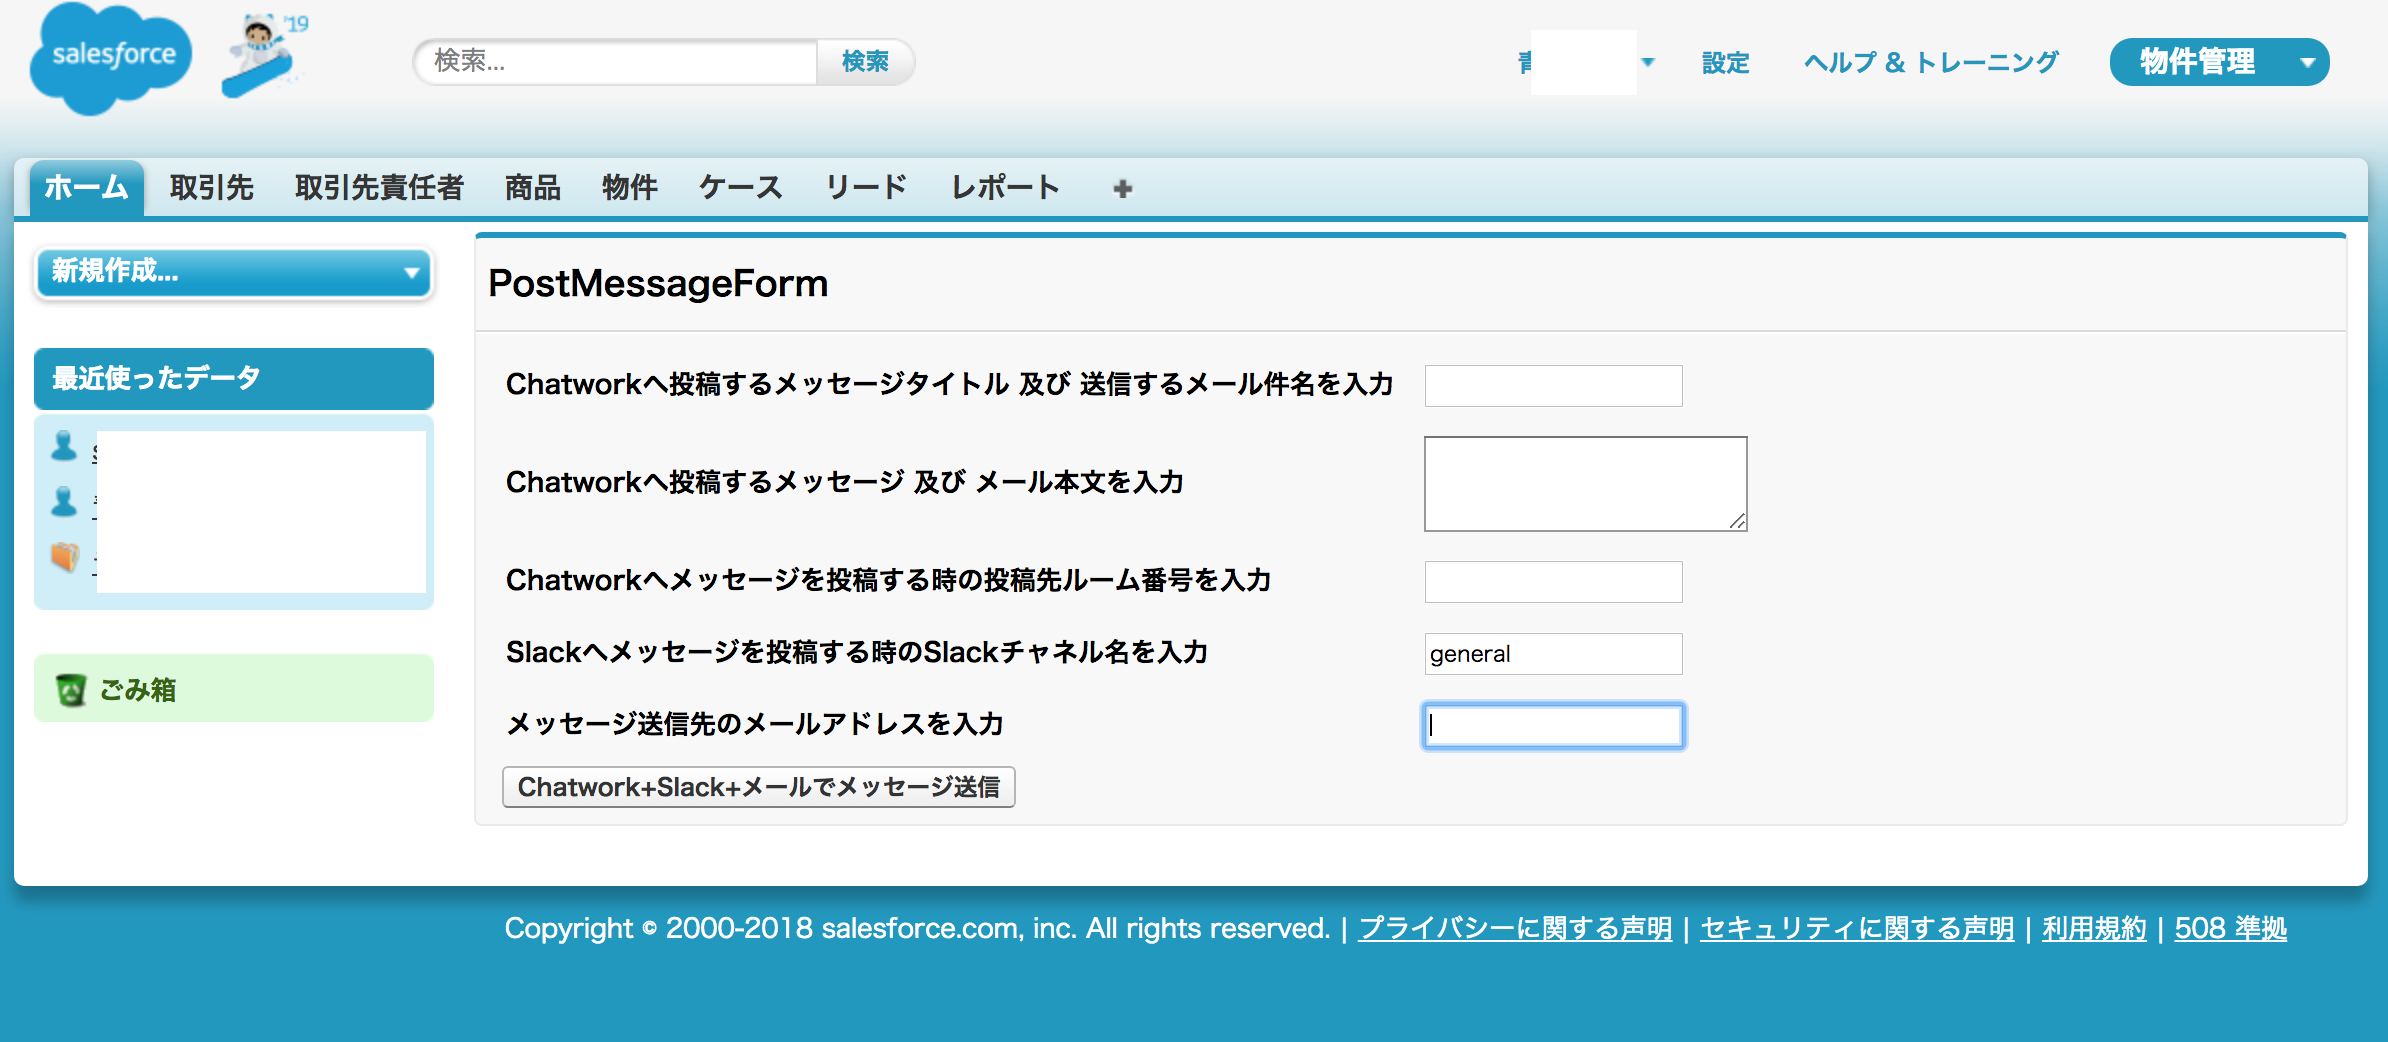
Task: Click the orange briefcase icon in recent items
Action: [x=65, y=556]
